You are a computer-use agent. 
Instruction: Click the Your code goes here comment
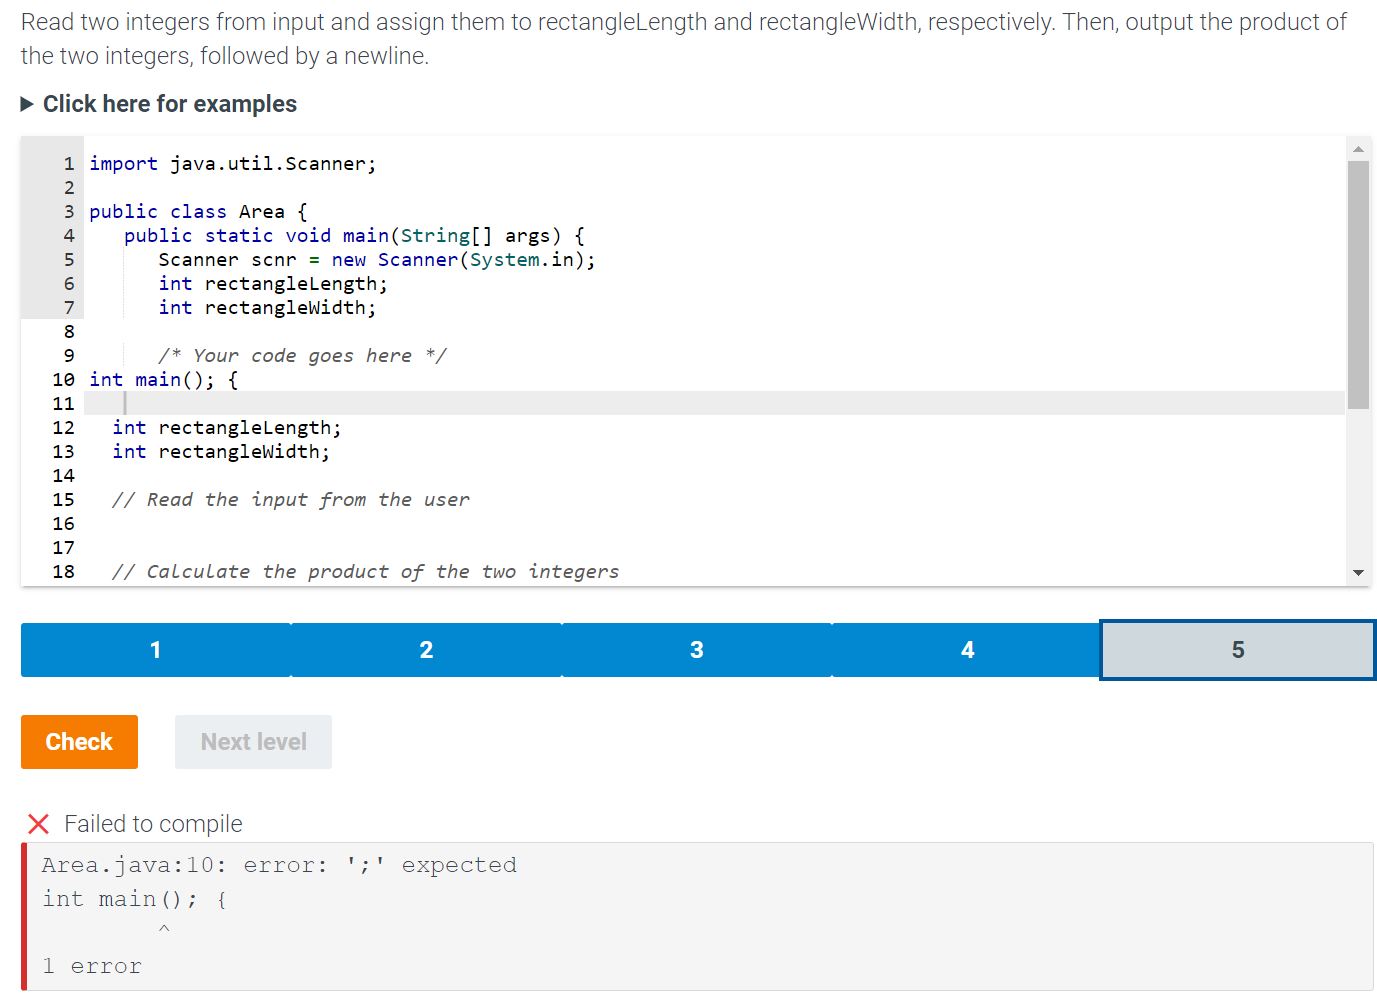click(x=303, y=356)
